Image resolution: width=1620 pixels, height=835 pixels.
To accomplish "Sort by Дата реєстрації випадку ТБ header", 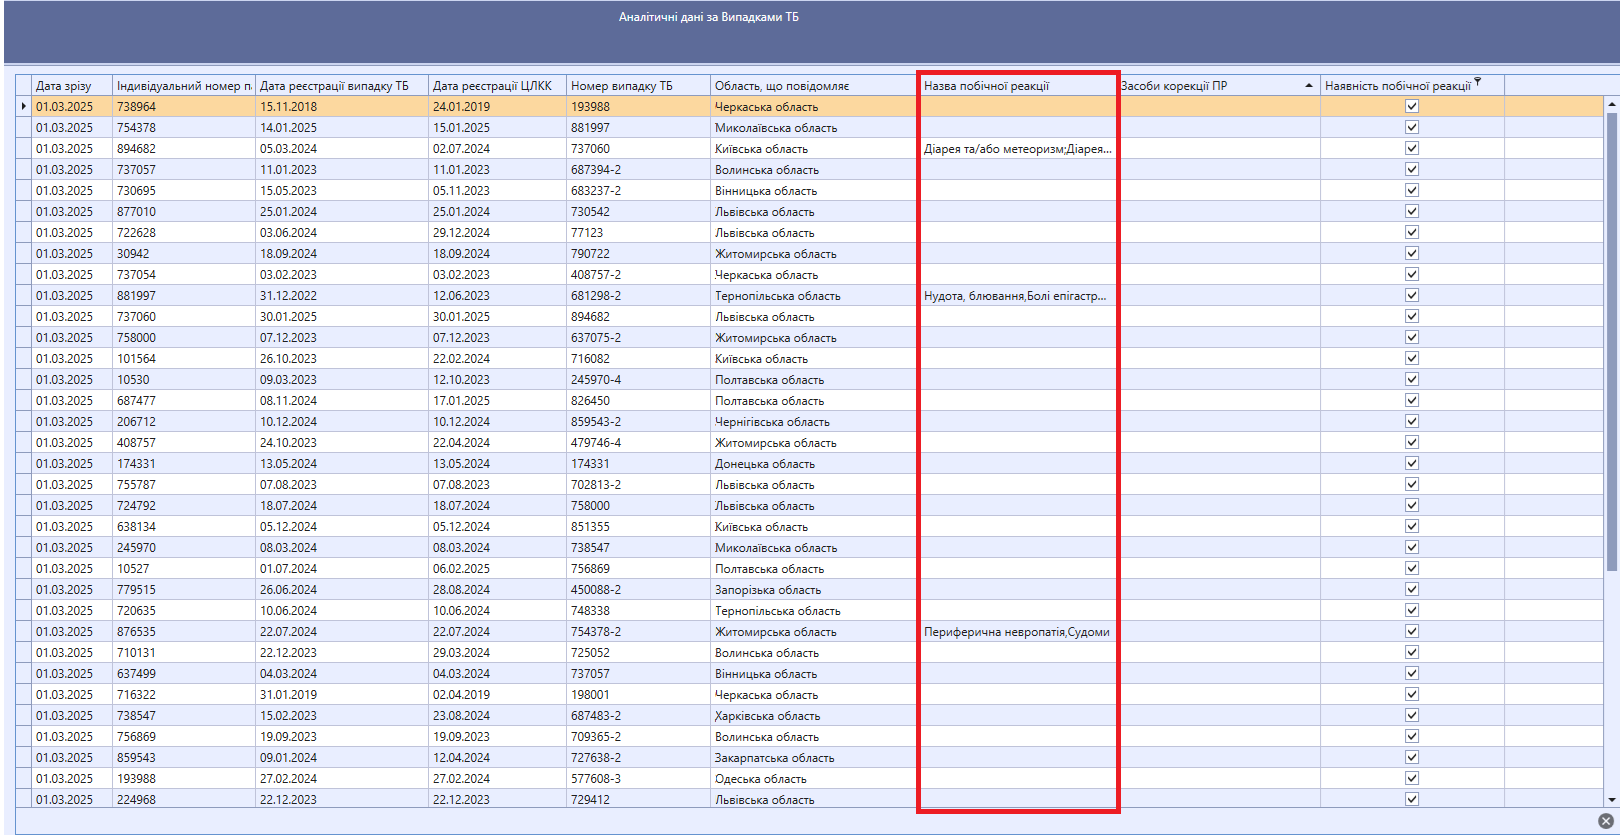I will coord(342,86).
